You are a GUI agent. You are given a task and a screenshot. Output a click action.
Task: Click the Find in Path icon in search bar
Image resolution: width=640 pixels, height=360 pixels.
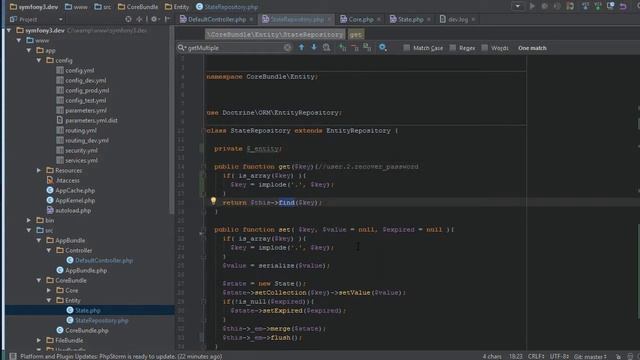click(x=327, y=47)
